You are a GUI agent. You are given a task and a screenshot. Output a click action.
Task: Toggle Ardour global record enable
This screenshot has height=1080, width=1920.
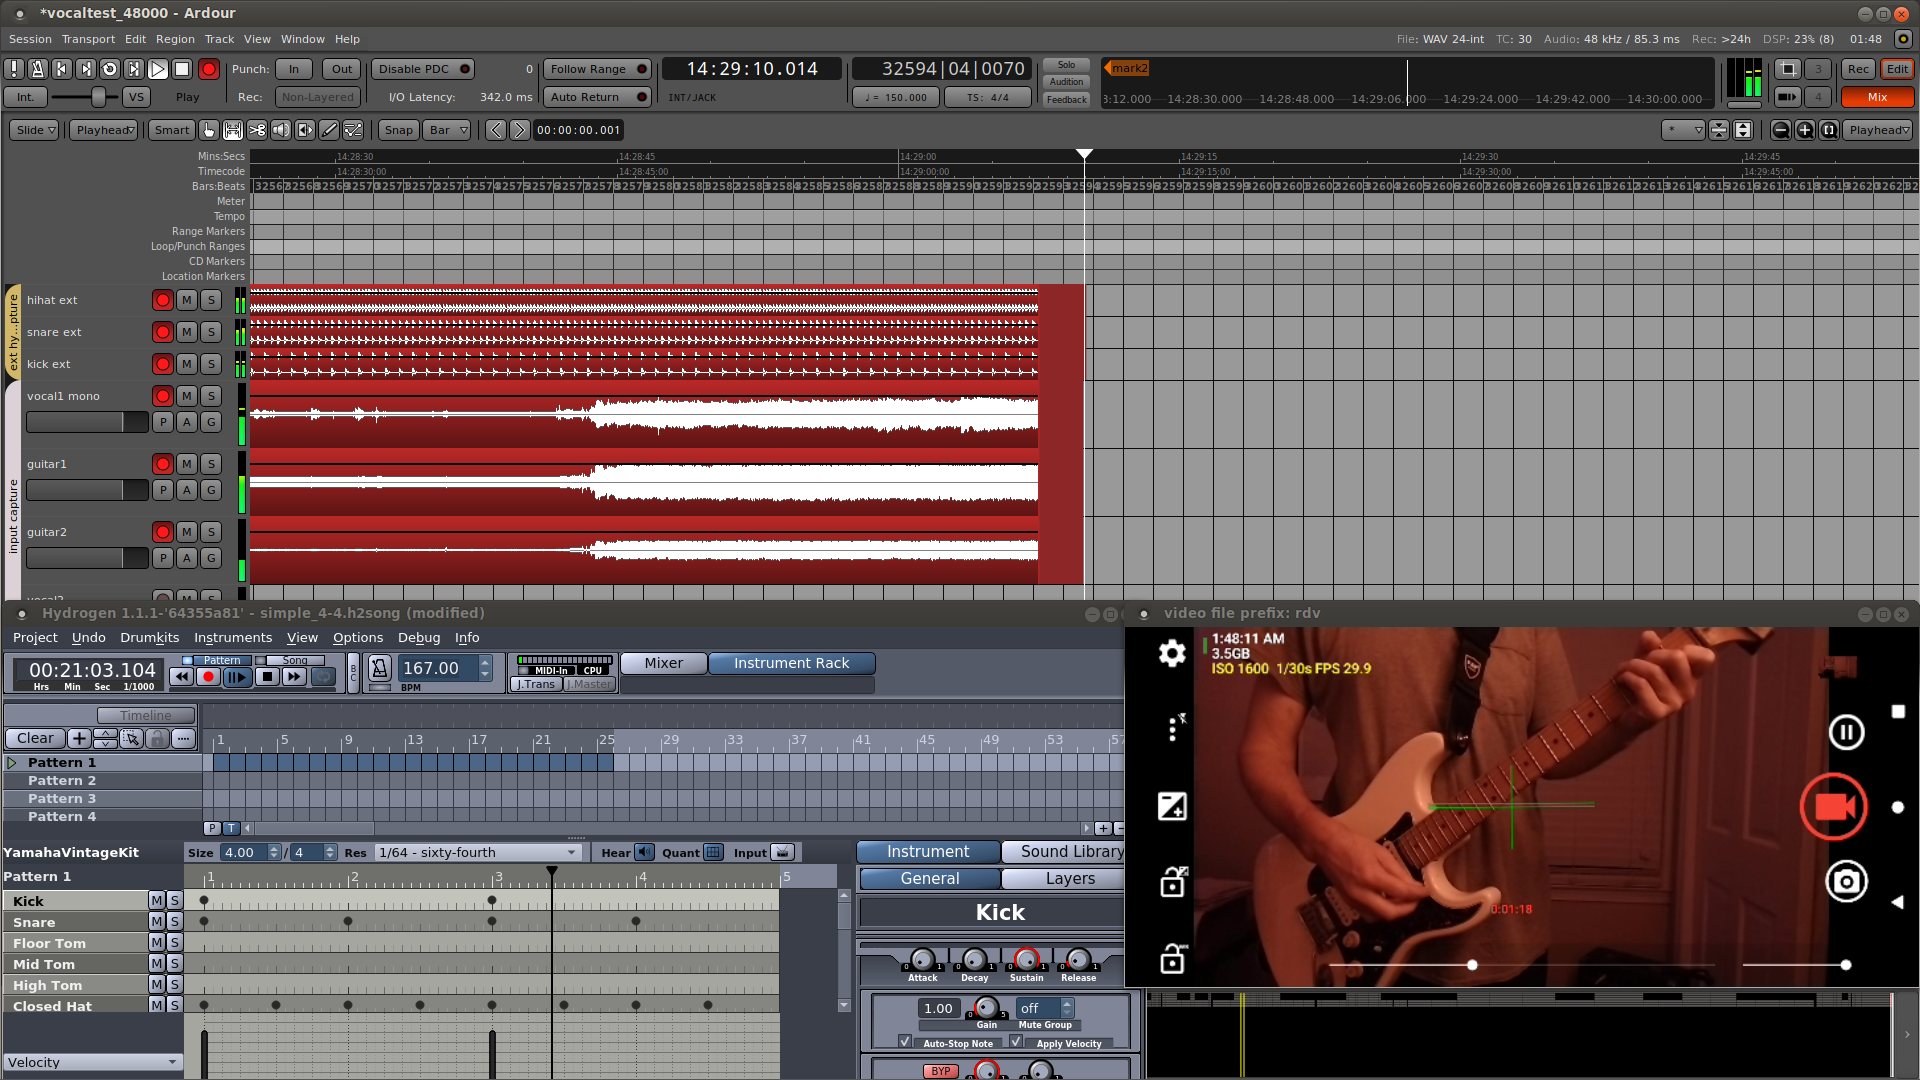(x=208, y=69)
